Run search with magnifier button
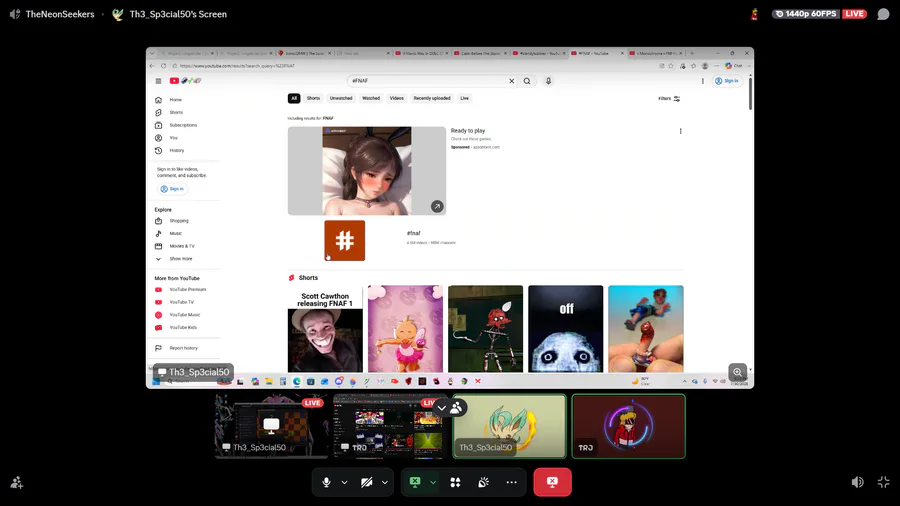 527,81
